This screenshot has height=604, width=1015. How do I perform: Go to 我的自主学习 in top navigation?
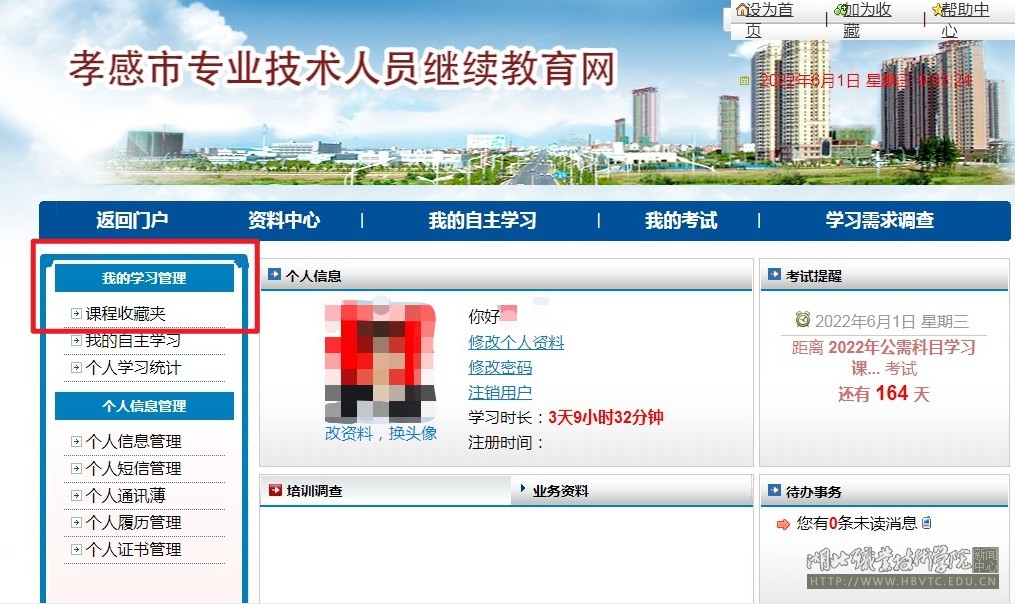[x=482, y=221]
